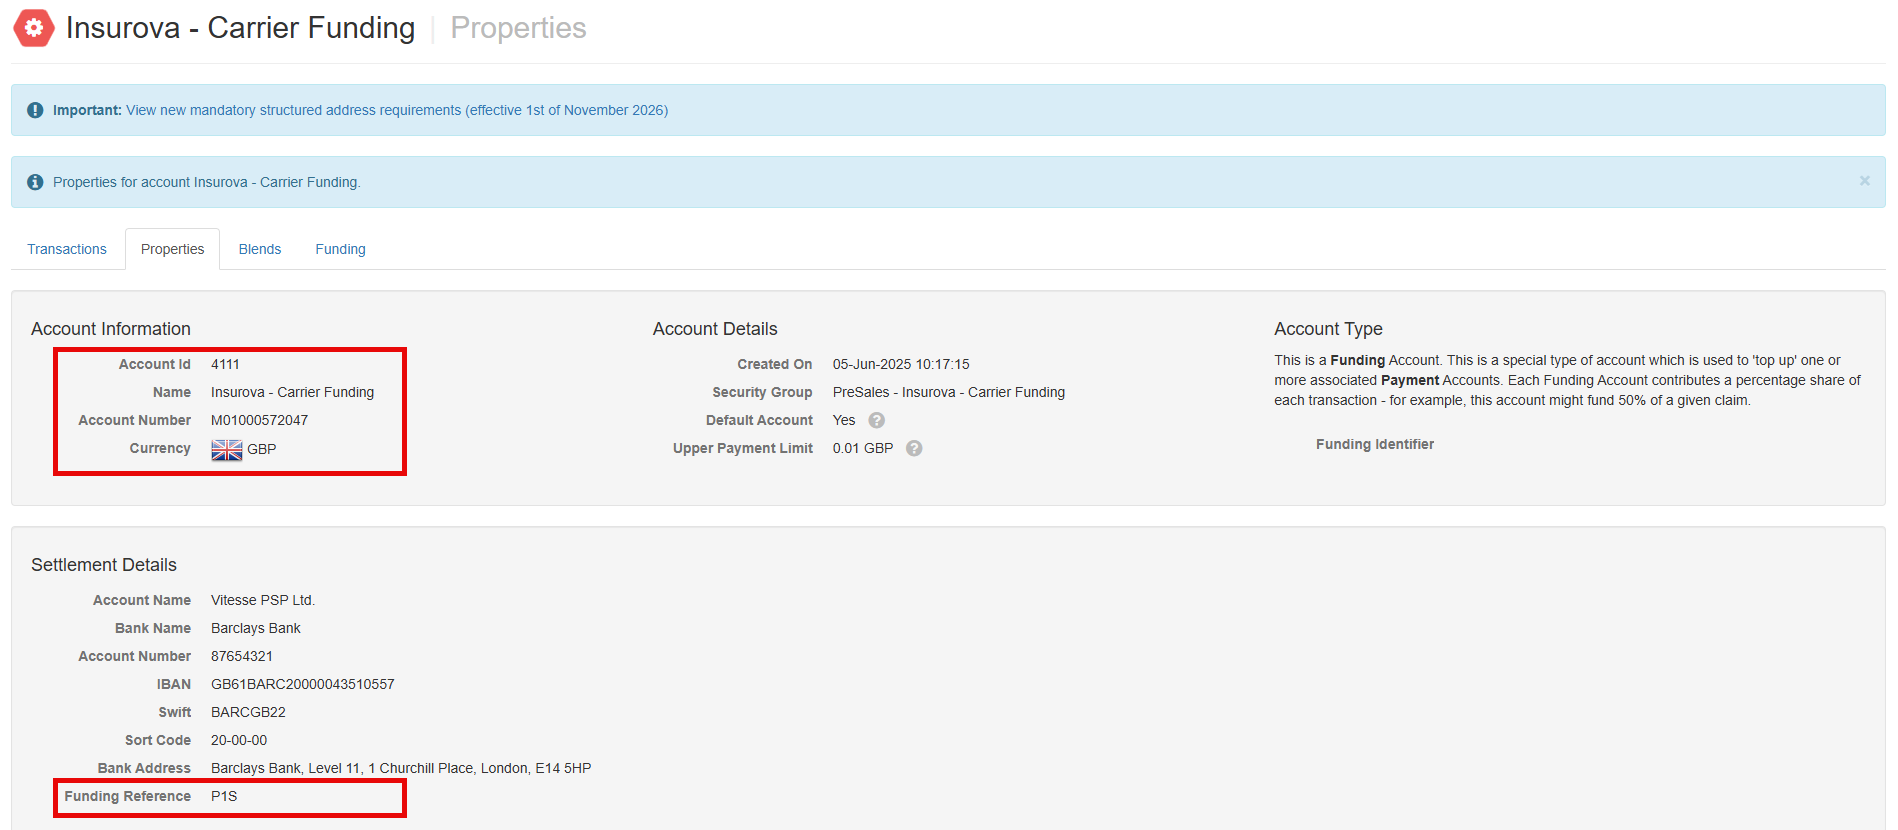Click the account name Insurova - Carrier Funding value
Viewport: 1898px width, 830px height.
tap(292, 392)
